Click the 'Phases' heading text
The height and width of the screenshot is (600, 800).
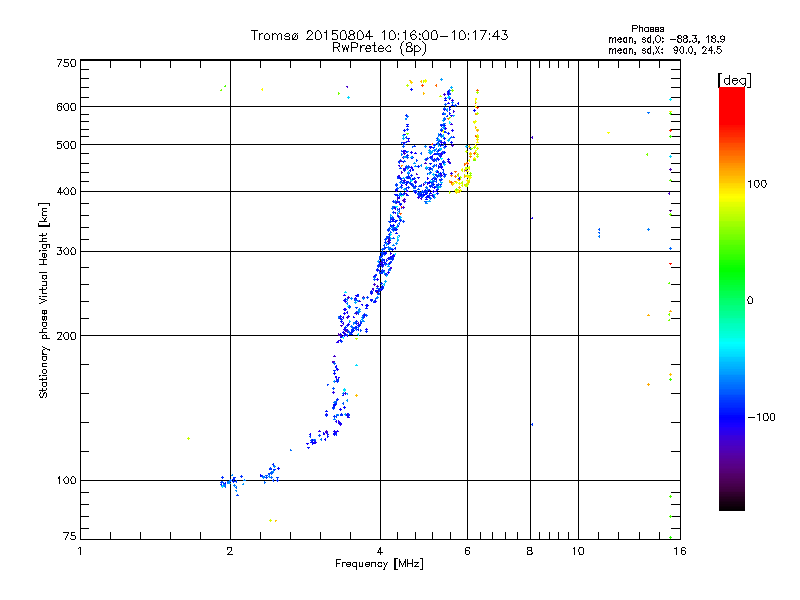(647, 29)
